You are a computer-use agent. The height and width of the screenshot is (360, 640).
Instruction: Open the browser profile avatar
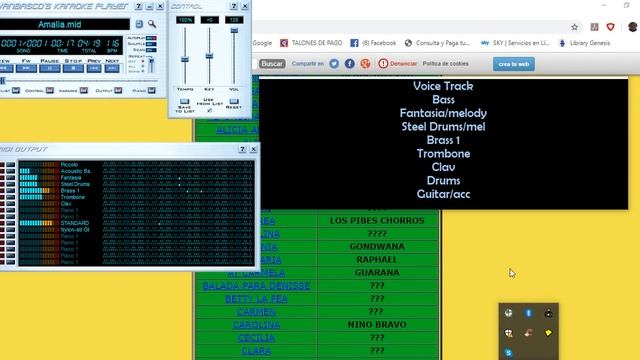click(633, 27)
